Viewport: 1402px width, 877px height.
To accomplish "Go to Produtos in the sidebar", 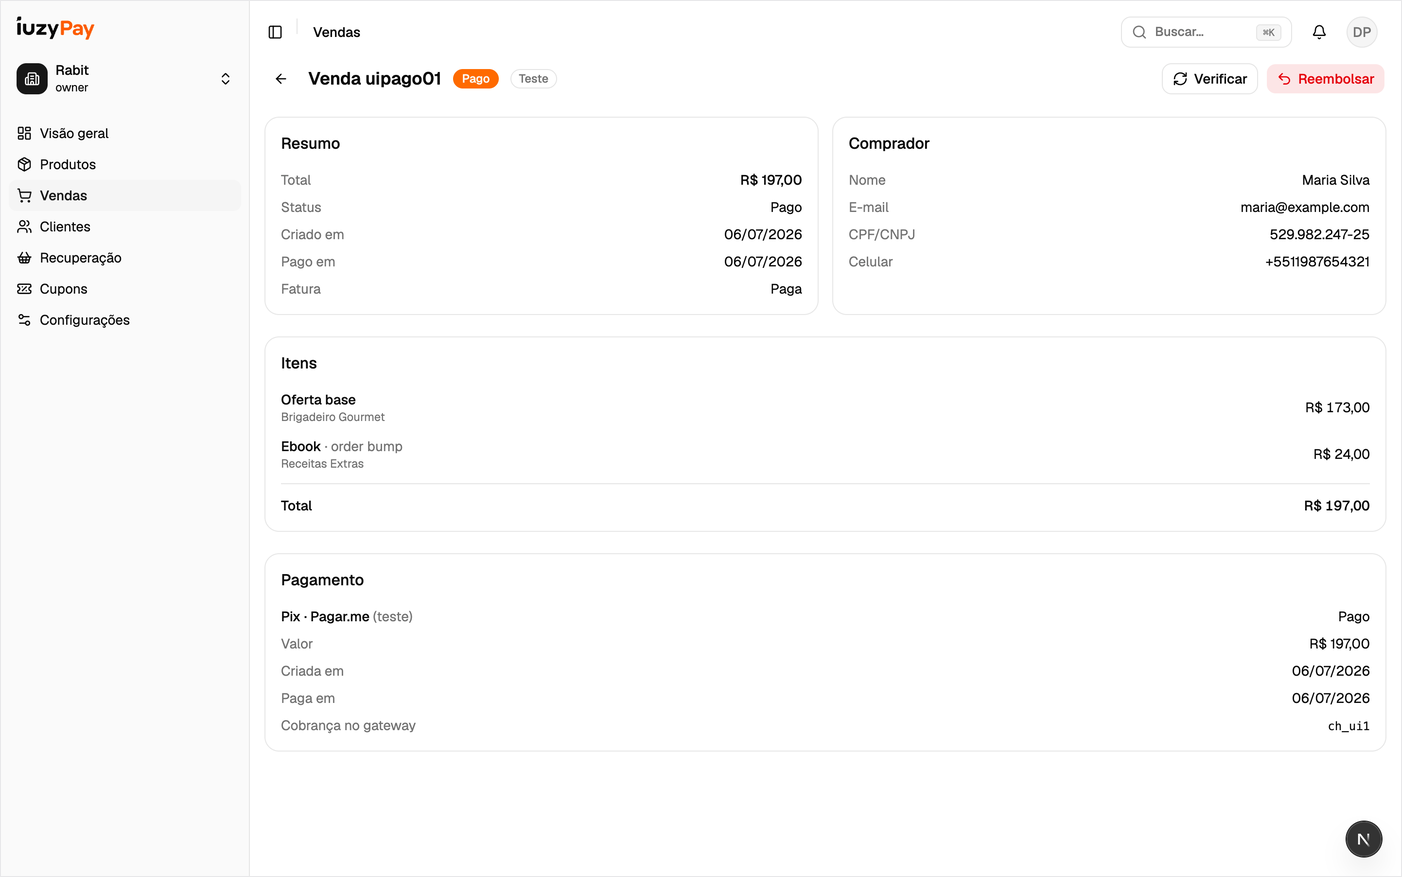I will click(125, 164).
